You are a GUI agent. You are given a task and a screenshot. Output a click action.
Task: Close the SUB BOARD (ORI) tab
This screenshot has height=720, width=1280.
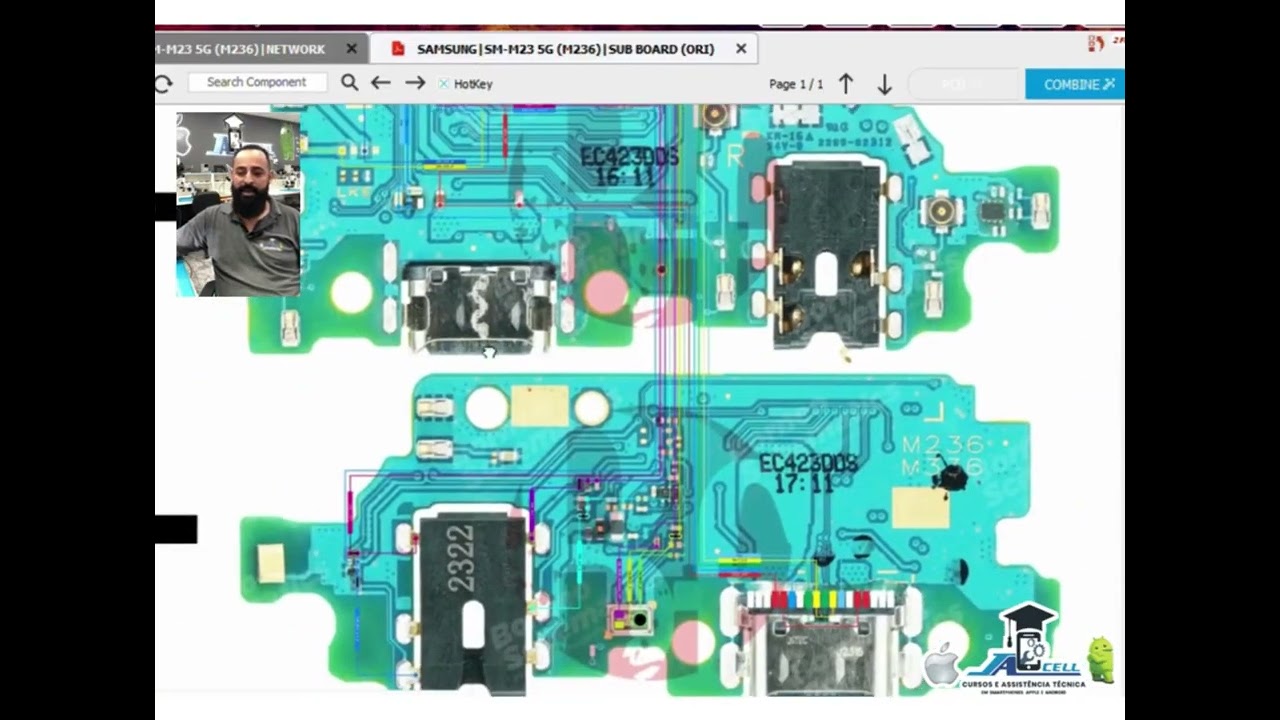(741, 49)
